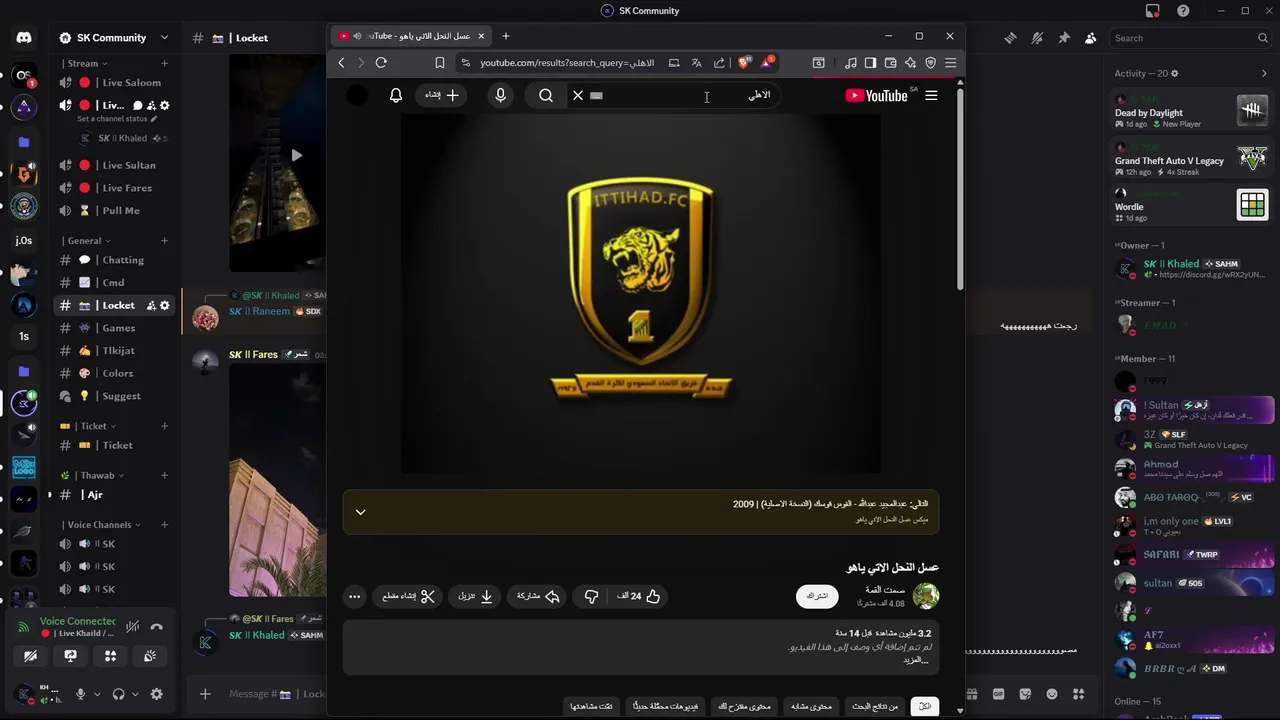This screenshot has width=1280, height=720.
Task: Open browser hamburger main menu
Action: [950, 63]
